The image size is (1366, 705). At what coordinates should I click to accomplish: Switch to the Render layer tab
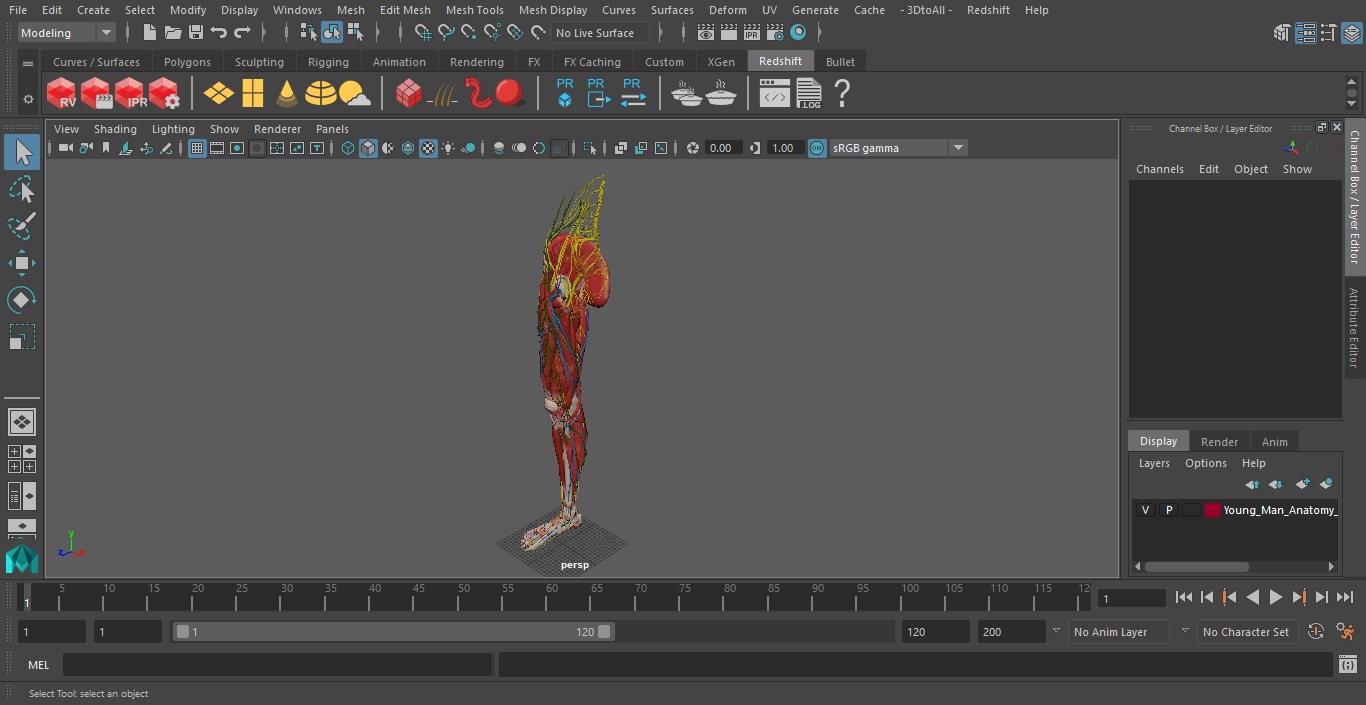pos(1219,441)
